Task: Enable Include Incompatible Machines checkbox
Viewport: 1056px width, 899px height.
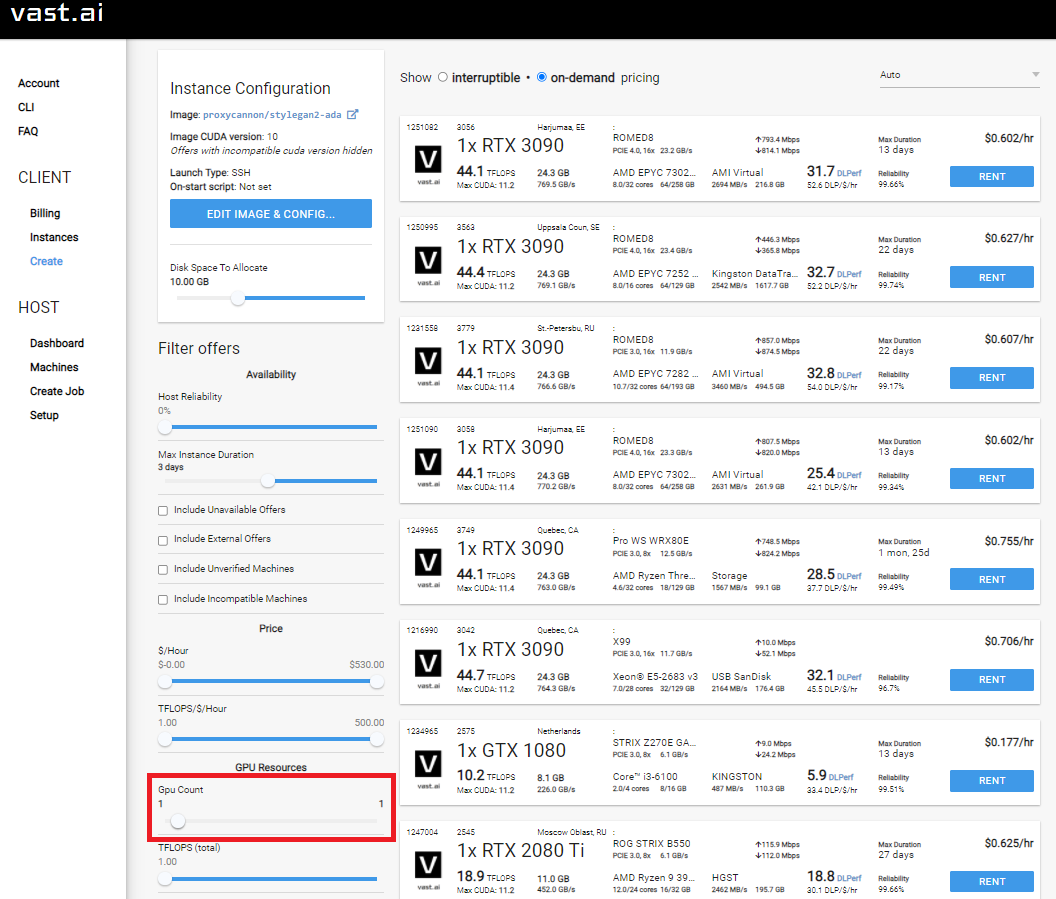Action: (x=163, y=599)
